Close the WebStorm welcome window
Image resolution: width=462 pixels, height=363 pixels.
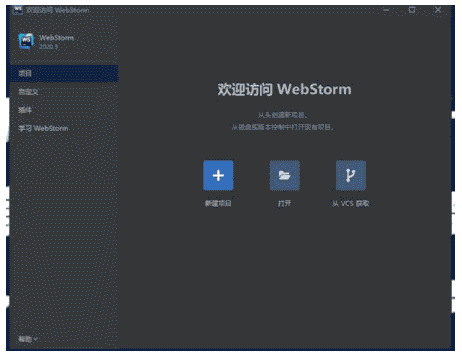point(438,10)
